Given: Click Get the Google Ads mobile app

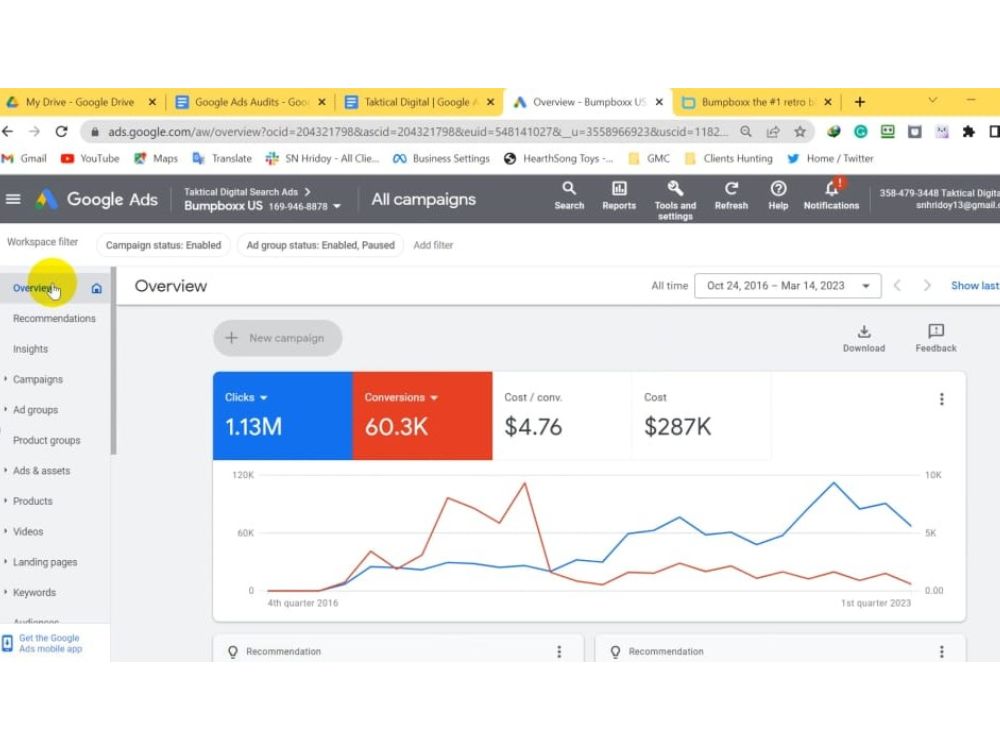Looking at the screenshot, I should pyautogui.click(x=50, y=643).
